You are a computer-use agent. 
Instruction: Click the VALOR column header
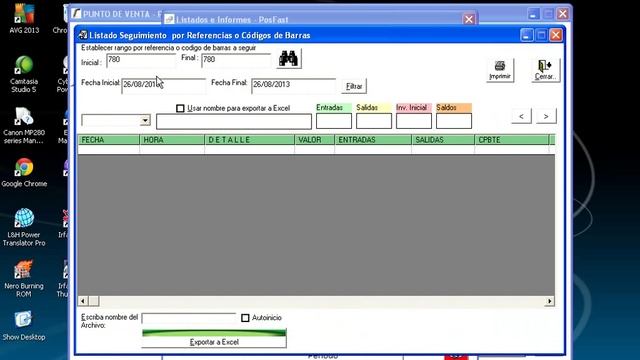(314, 140)
